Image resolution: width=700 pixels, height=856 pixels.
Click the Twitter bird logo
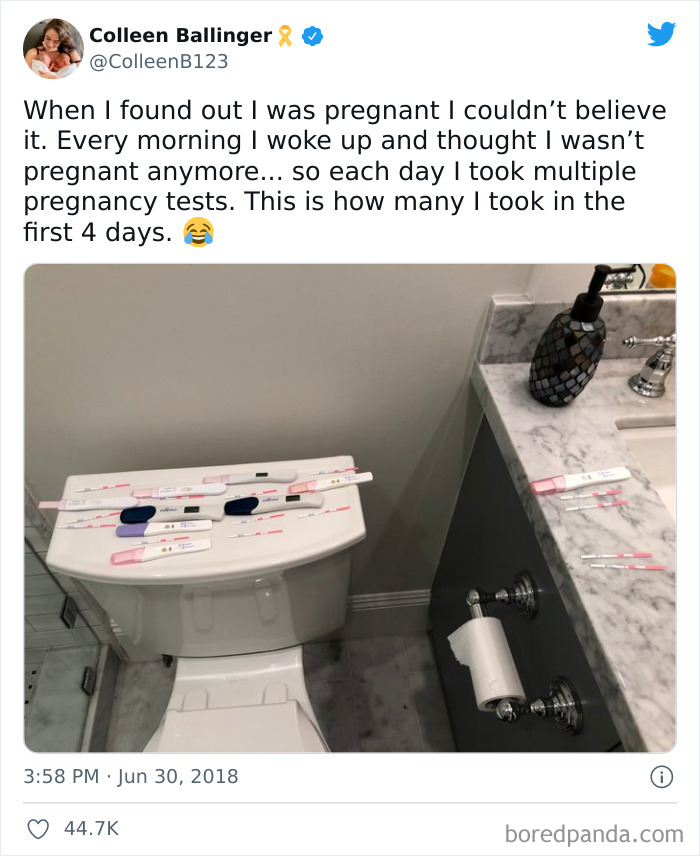click(661, 34)
